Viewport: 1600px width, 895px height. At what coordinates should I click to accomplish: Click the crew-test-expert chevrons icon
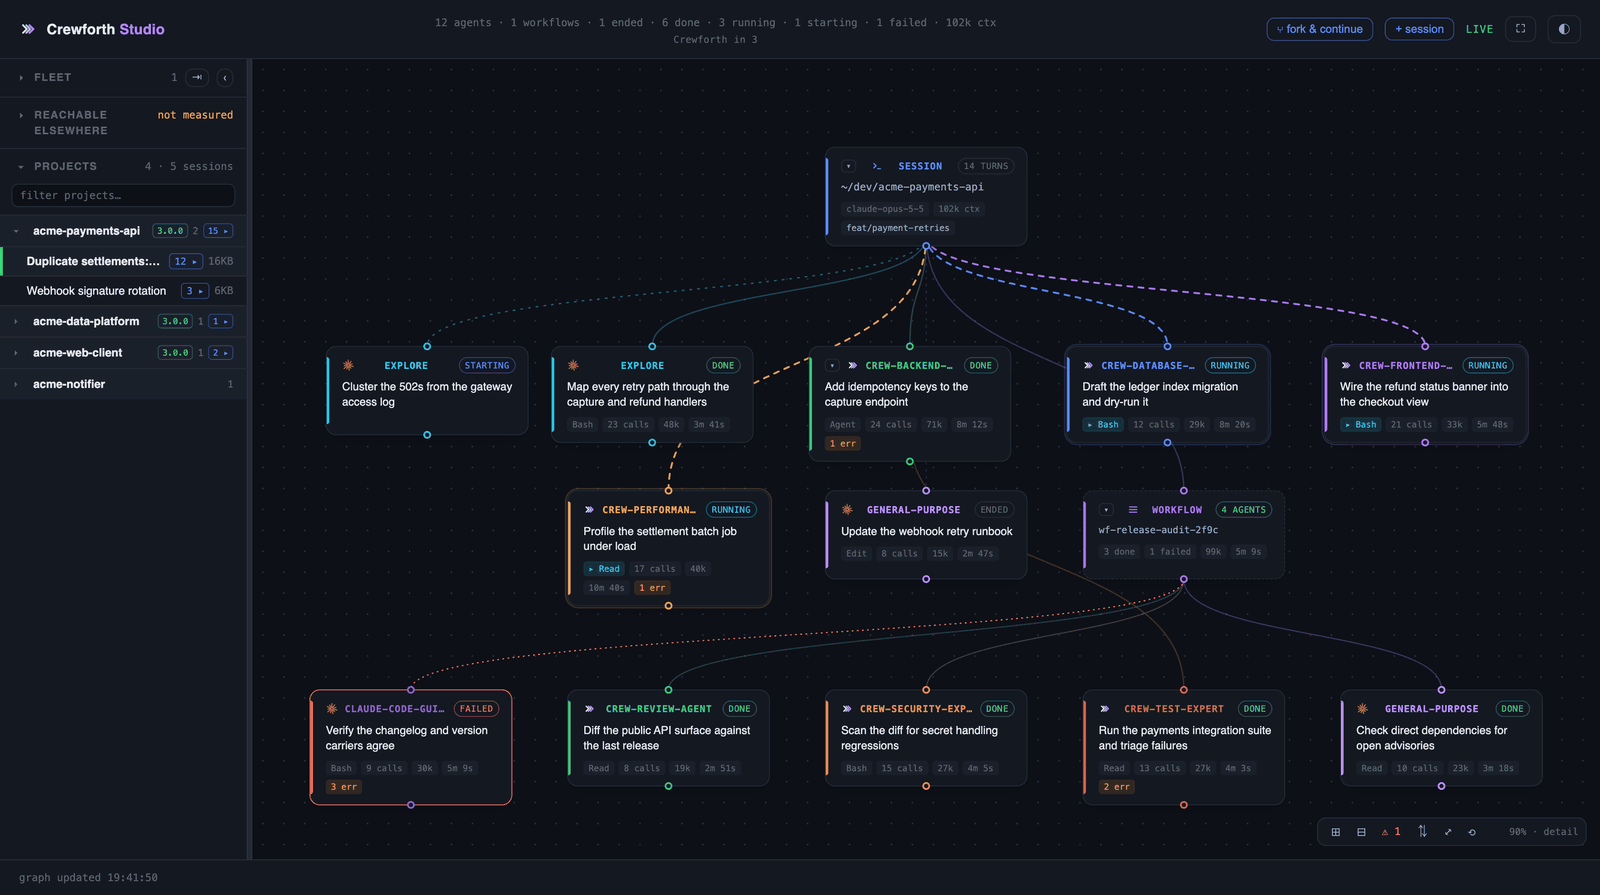[x=1105, y=709]
